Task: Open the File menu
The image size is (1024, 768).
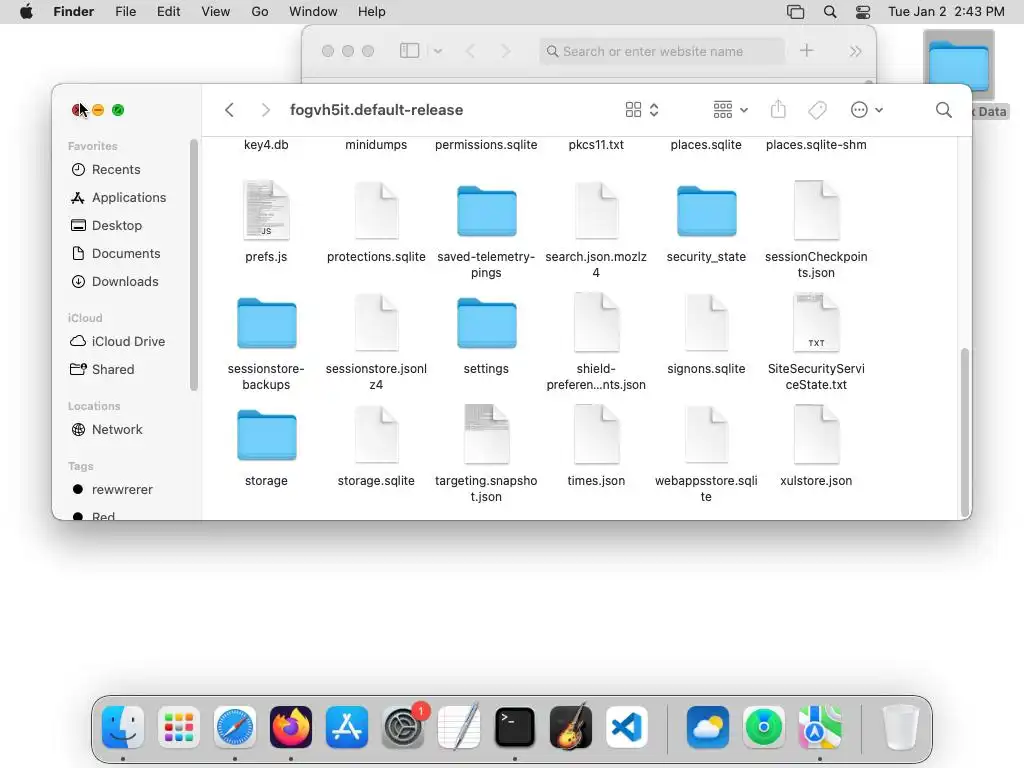Action: tap(125, 12)
